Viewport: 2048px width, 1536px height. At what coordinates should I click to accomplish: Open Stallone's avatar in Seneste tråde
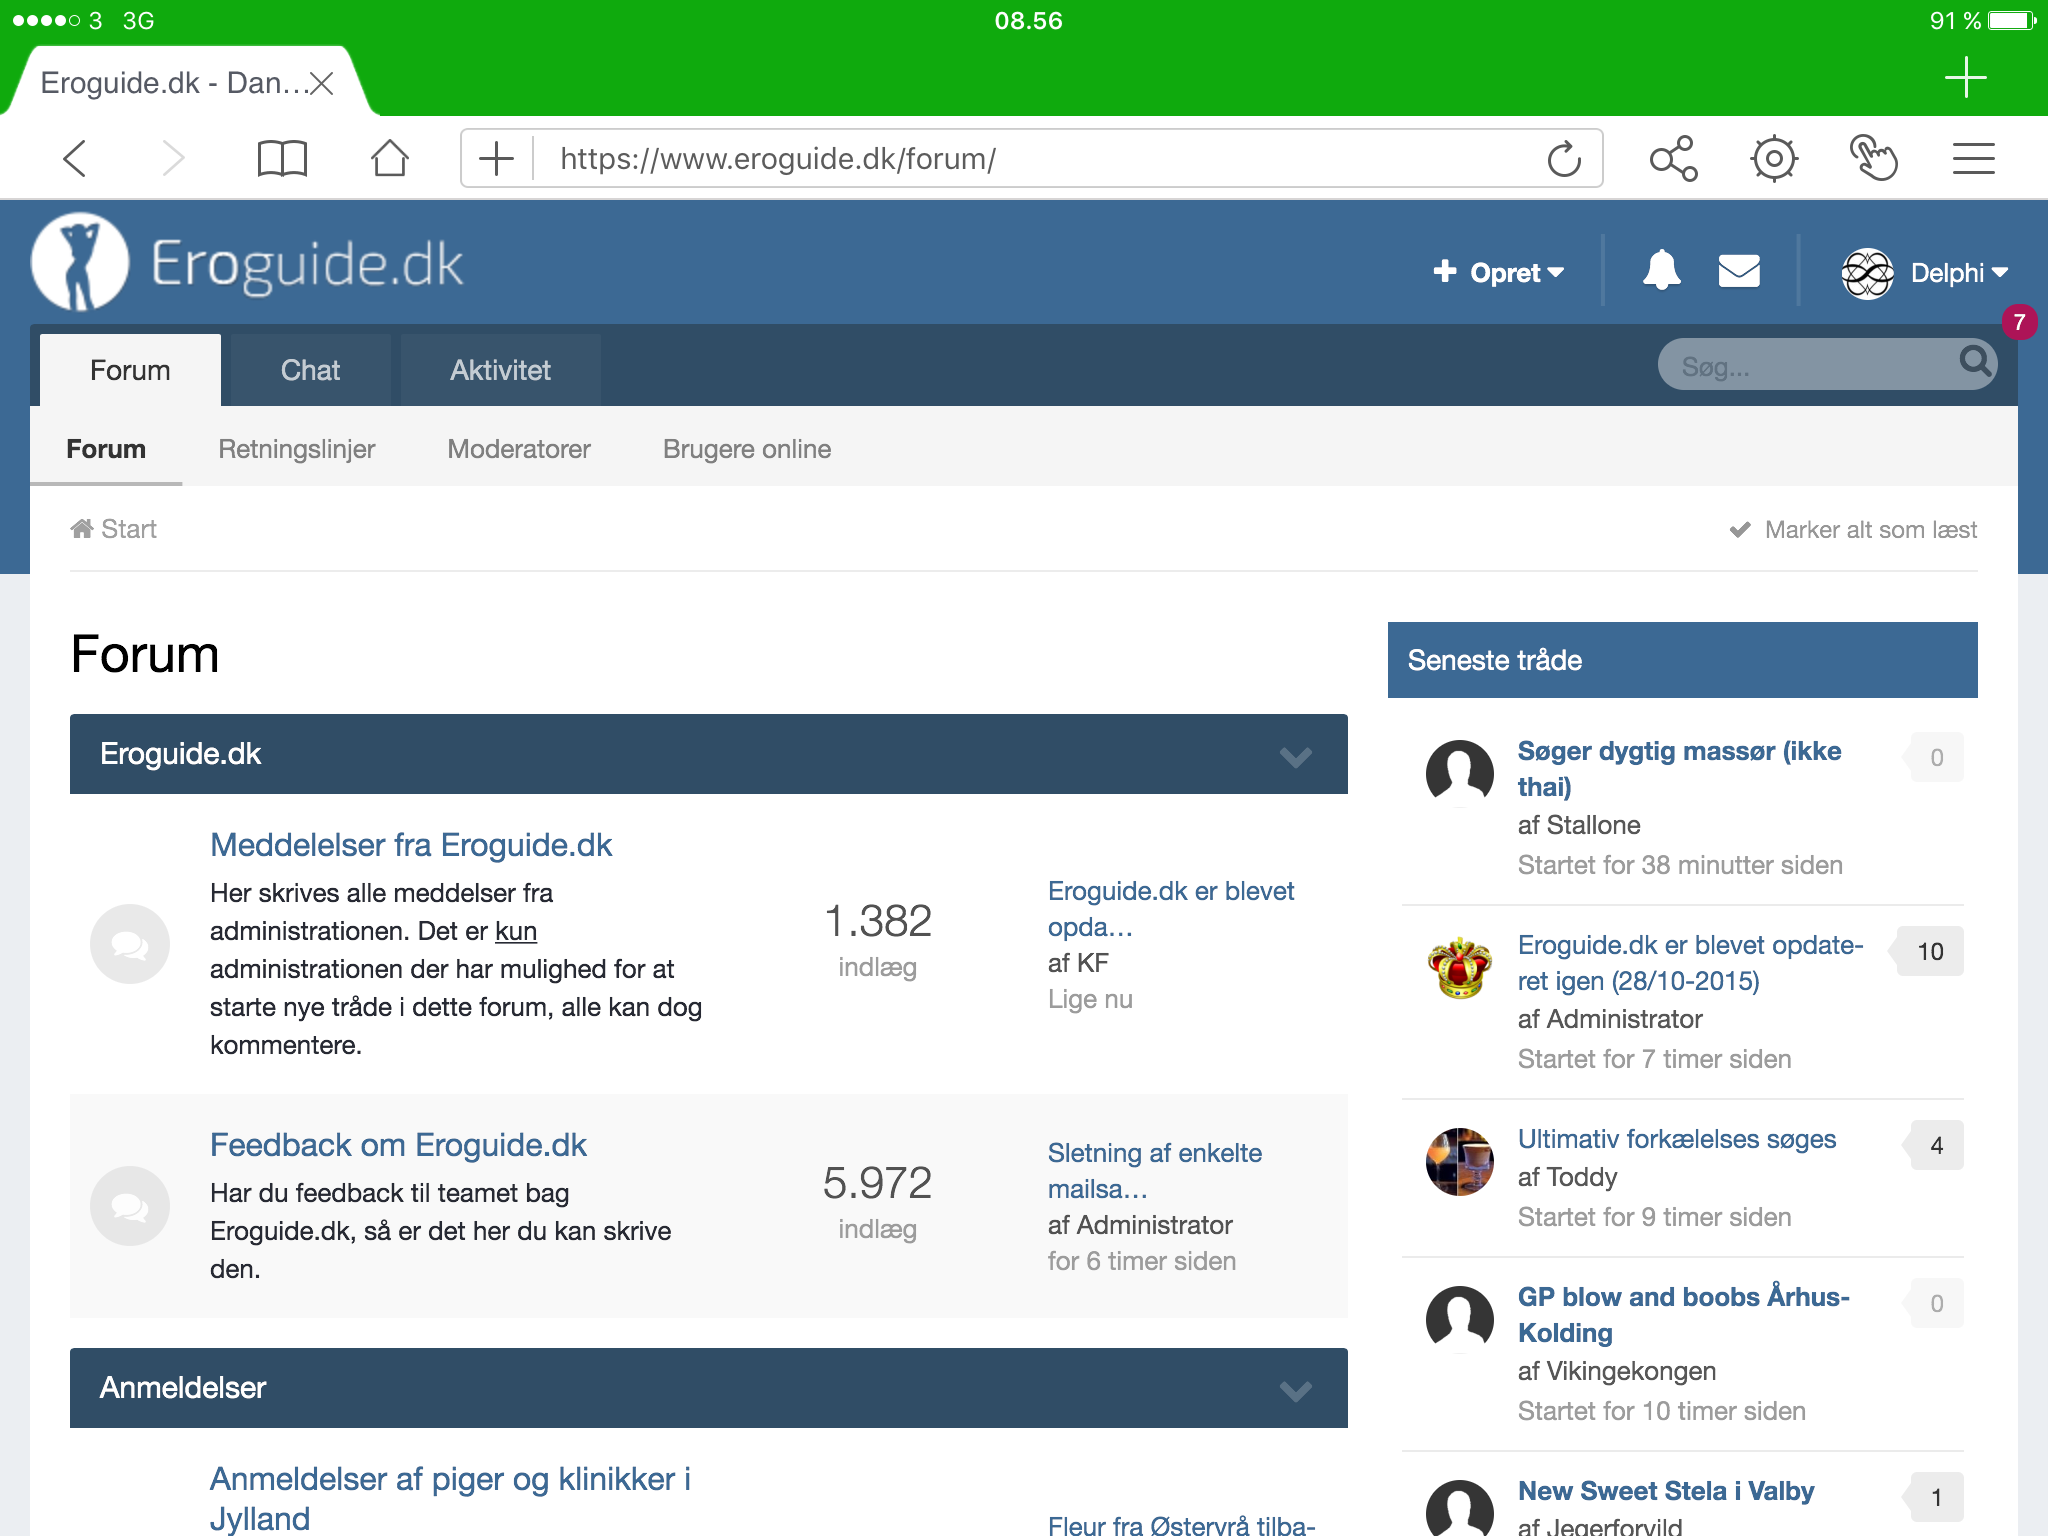[x=1460, y=773]
